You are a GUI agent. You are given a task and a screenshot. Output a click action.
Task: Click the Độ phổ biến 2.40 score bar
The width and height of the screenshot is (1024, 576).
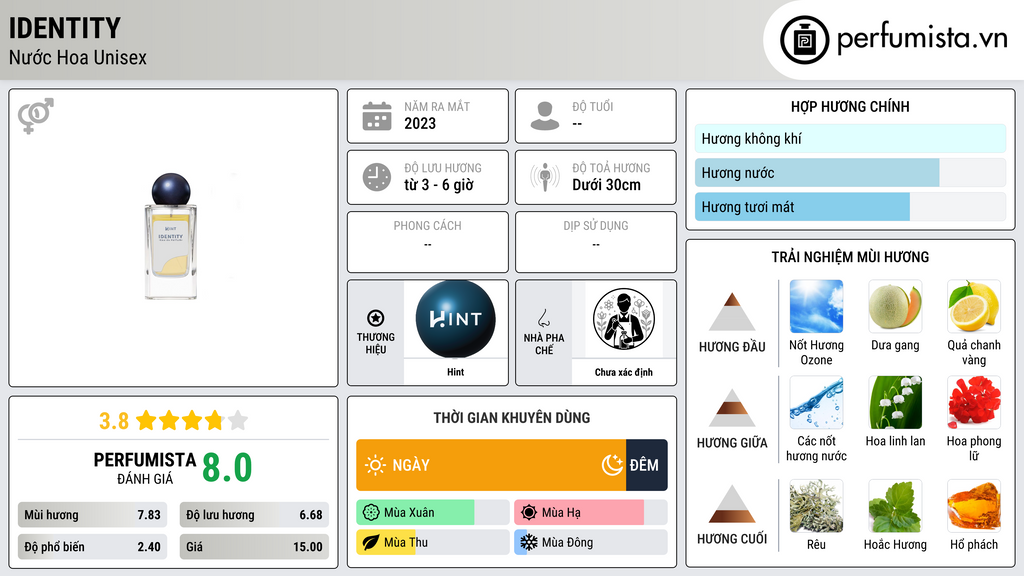click(x=92, y=547)
